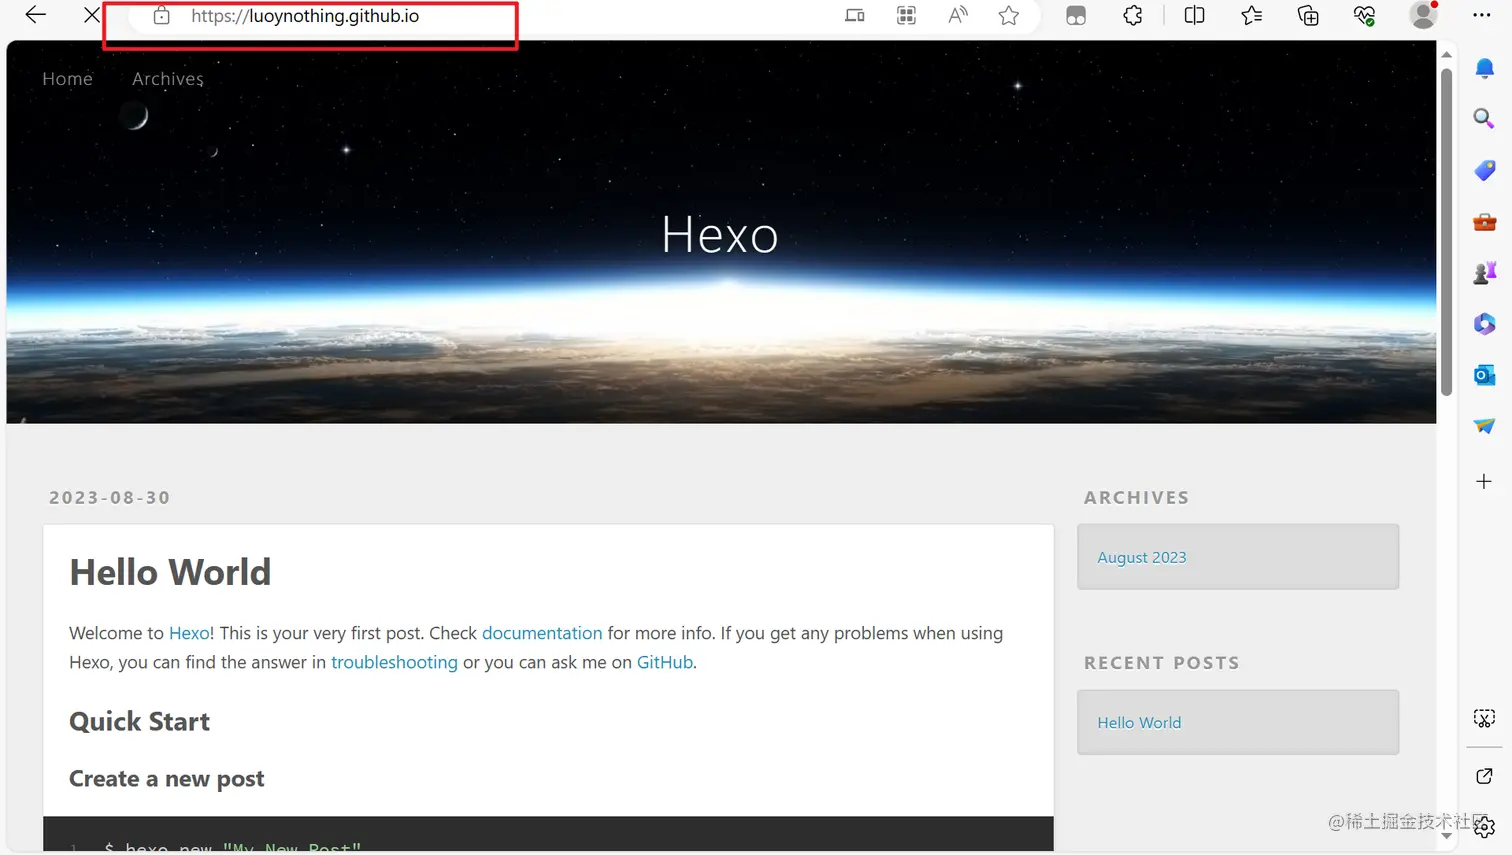This screenshot has width=1512, height=855.
Task: Open the Hello World post title
Action: (170, 572)
